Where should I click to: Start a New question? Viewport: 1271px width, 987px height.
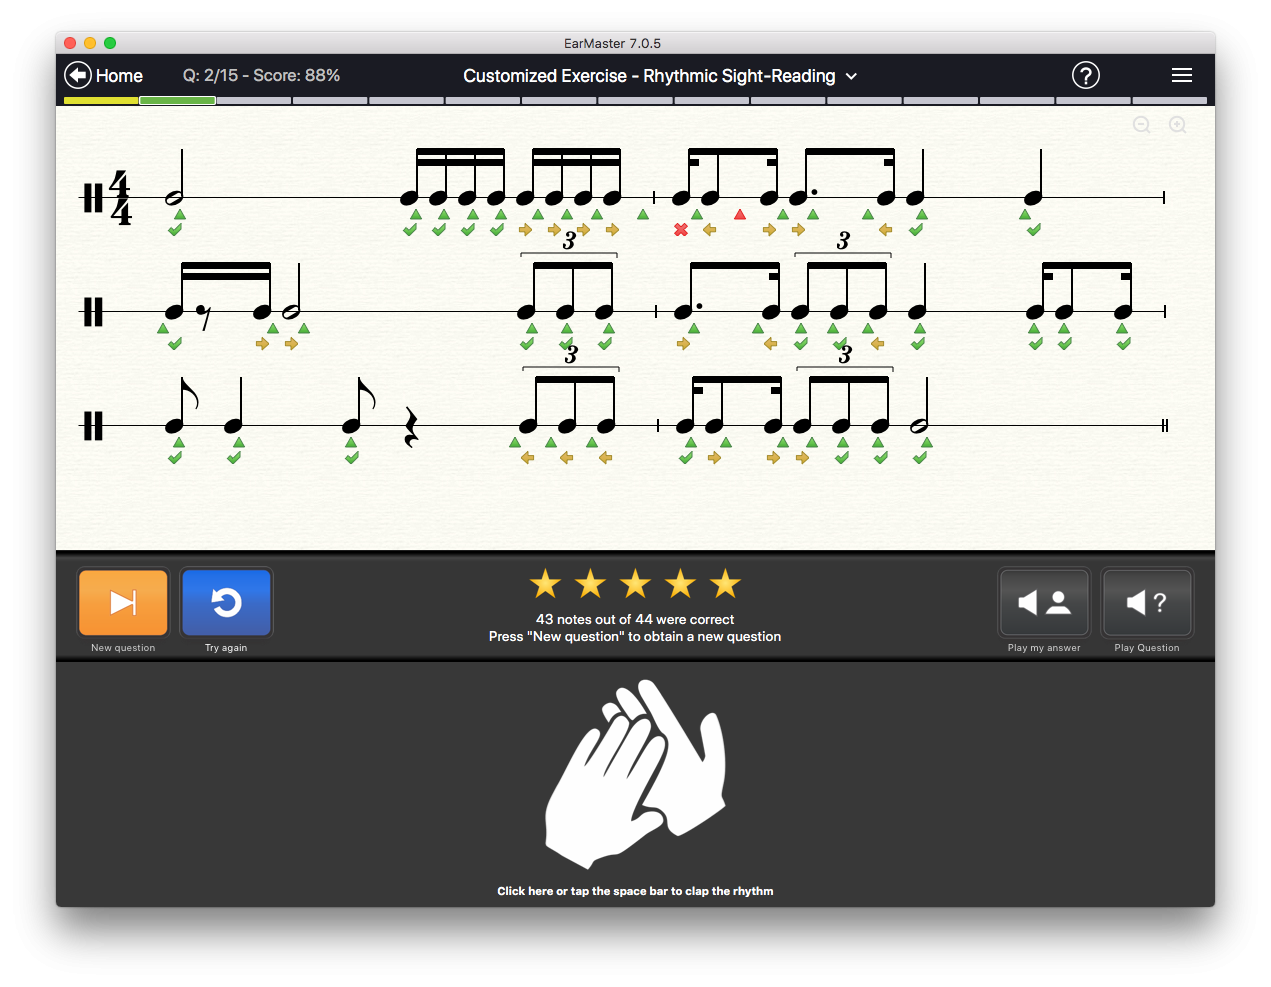[122, 603]
